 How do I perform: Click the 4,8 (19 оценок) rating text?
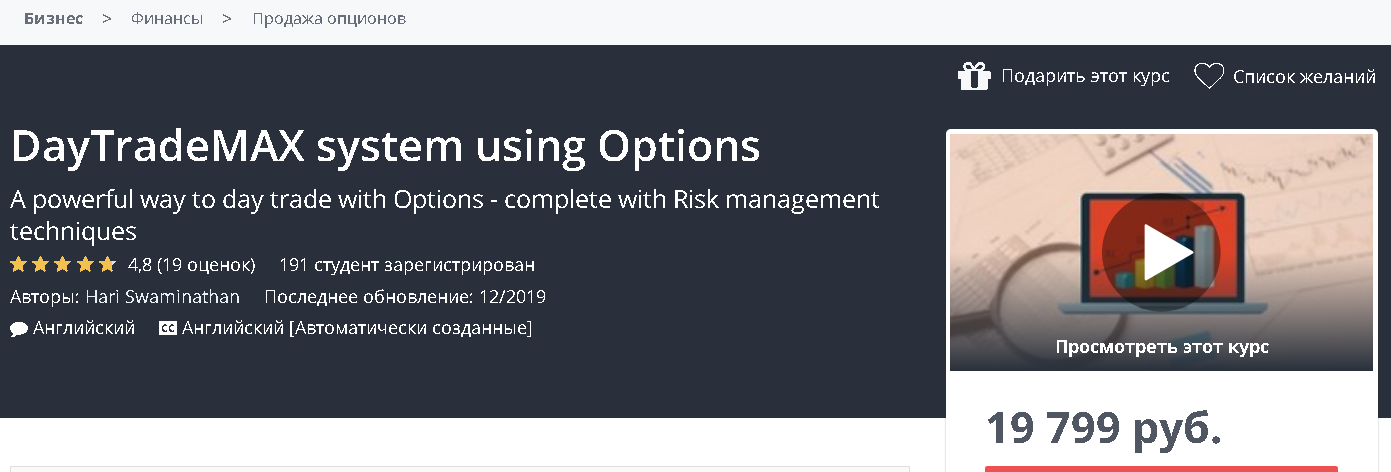(192, 265)
